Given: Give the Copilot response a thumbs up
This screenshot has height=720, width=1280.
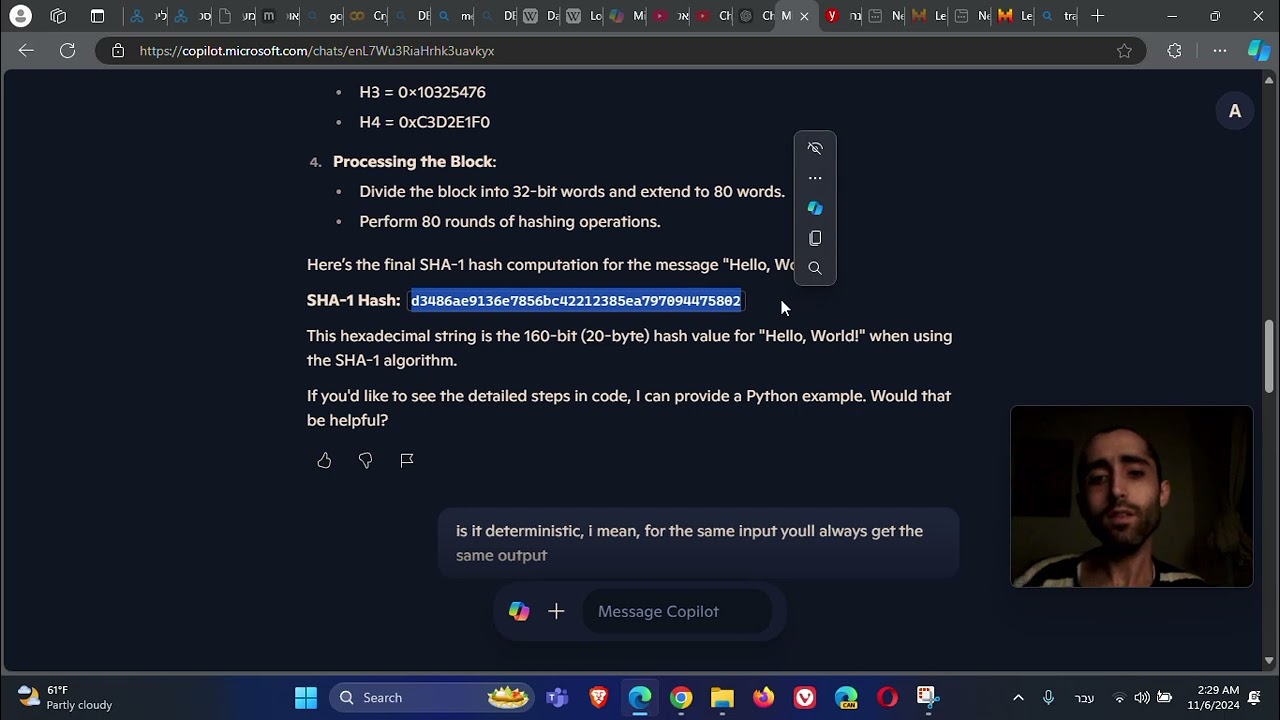Looking at the screenshot, I should coord(324,460).
